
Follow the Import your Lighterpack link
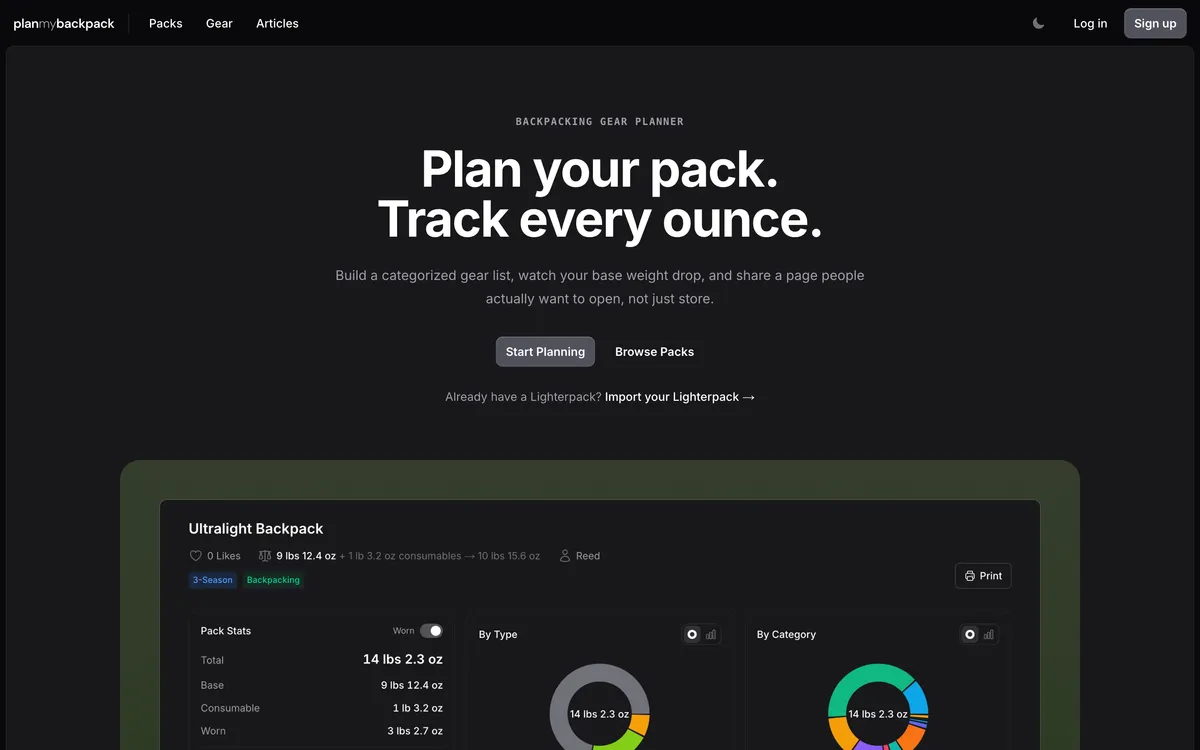coord(680,397)
